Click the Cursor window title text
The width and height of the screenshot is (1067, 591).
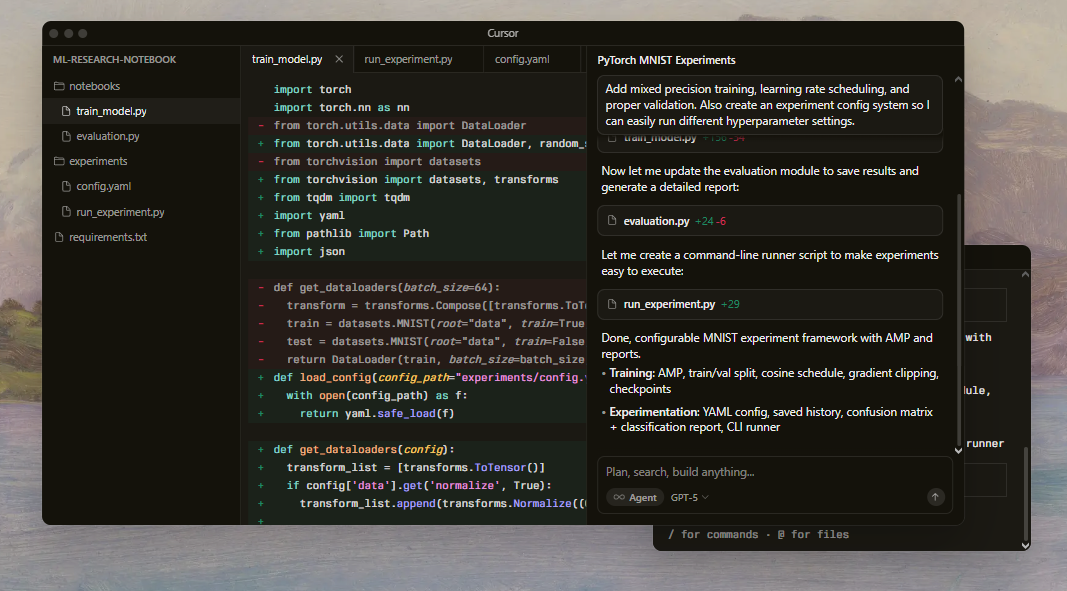click(x=503, y=33)
